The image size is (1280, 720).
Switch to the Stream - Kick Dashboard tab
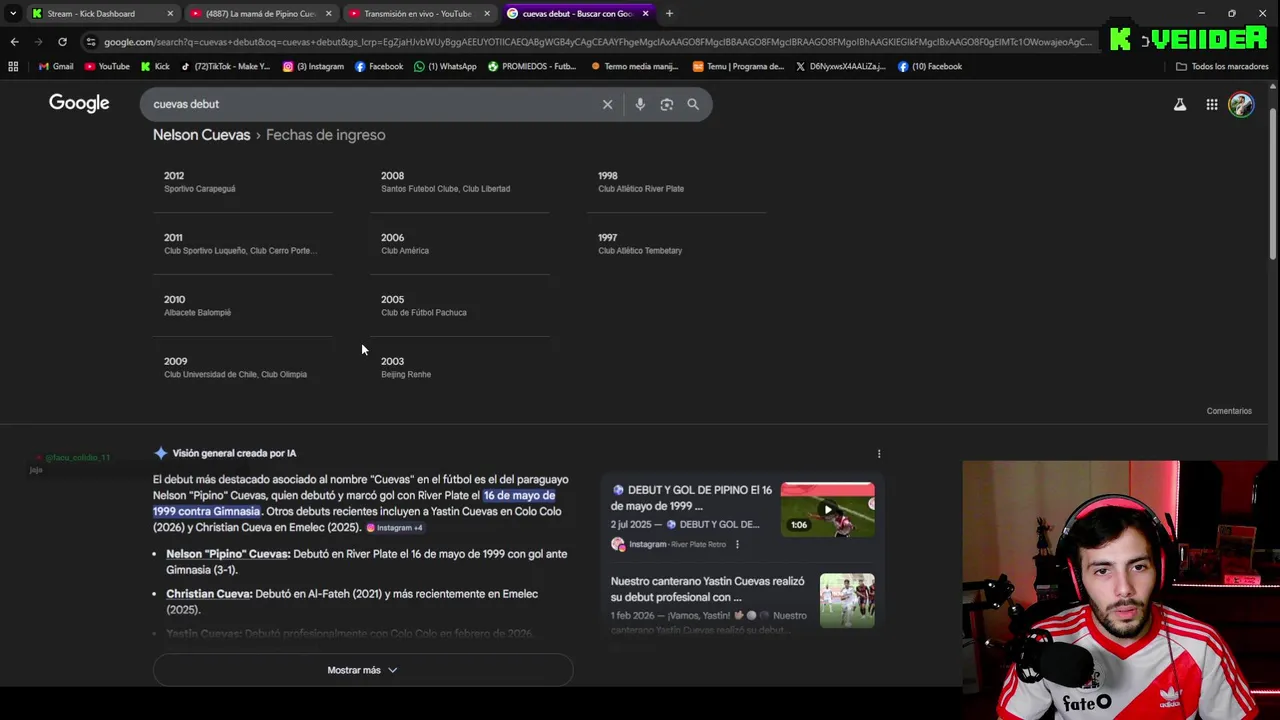90,14
